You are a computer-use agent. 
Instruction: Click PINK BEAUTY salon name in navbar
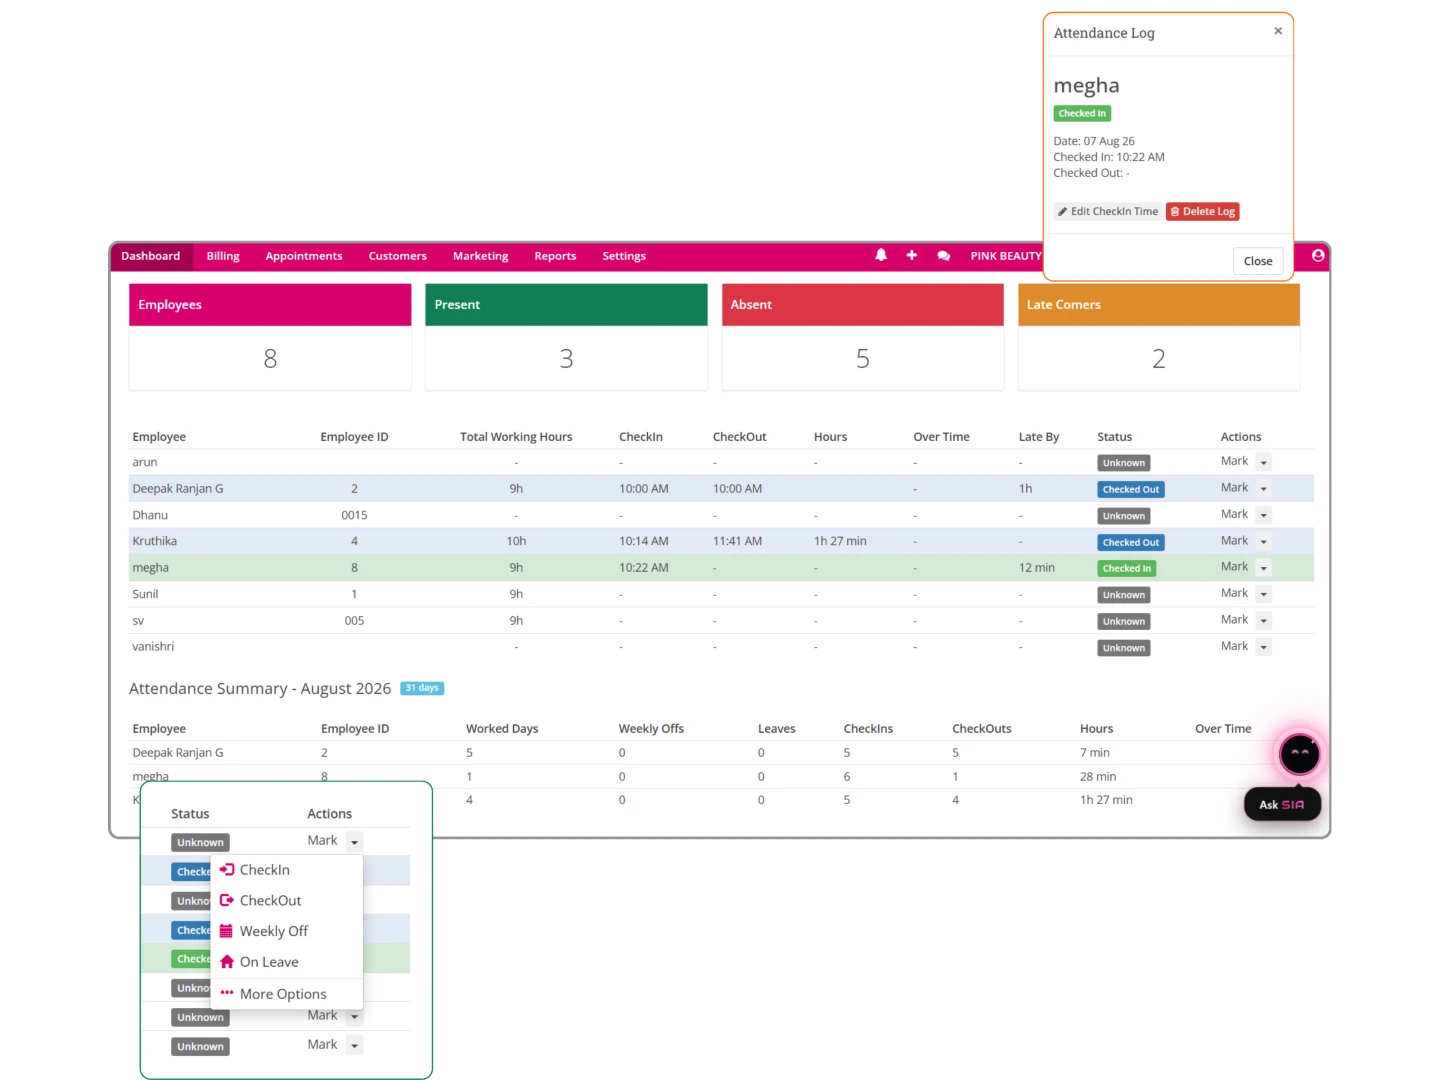click(1006, 256)
